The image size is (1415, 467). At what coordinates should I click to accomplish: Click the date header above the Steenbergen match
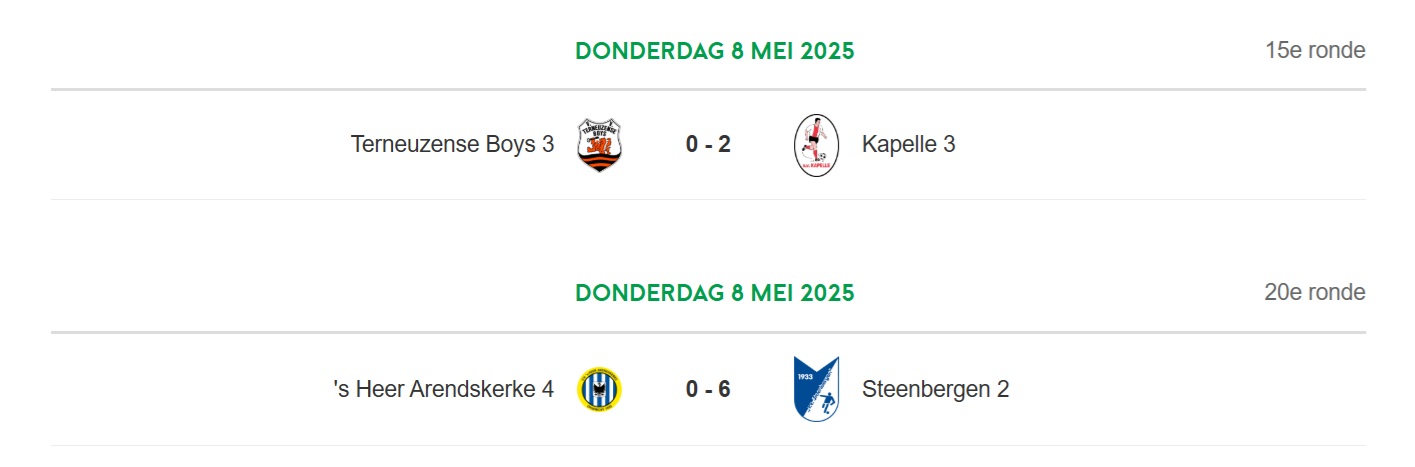pos(715,293)
